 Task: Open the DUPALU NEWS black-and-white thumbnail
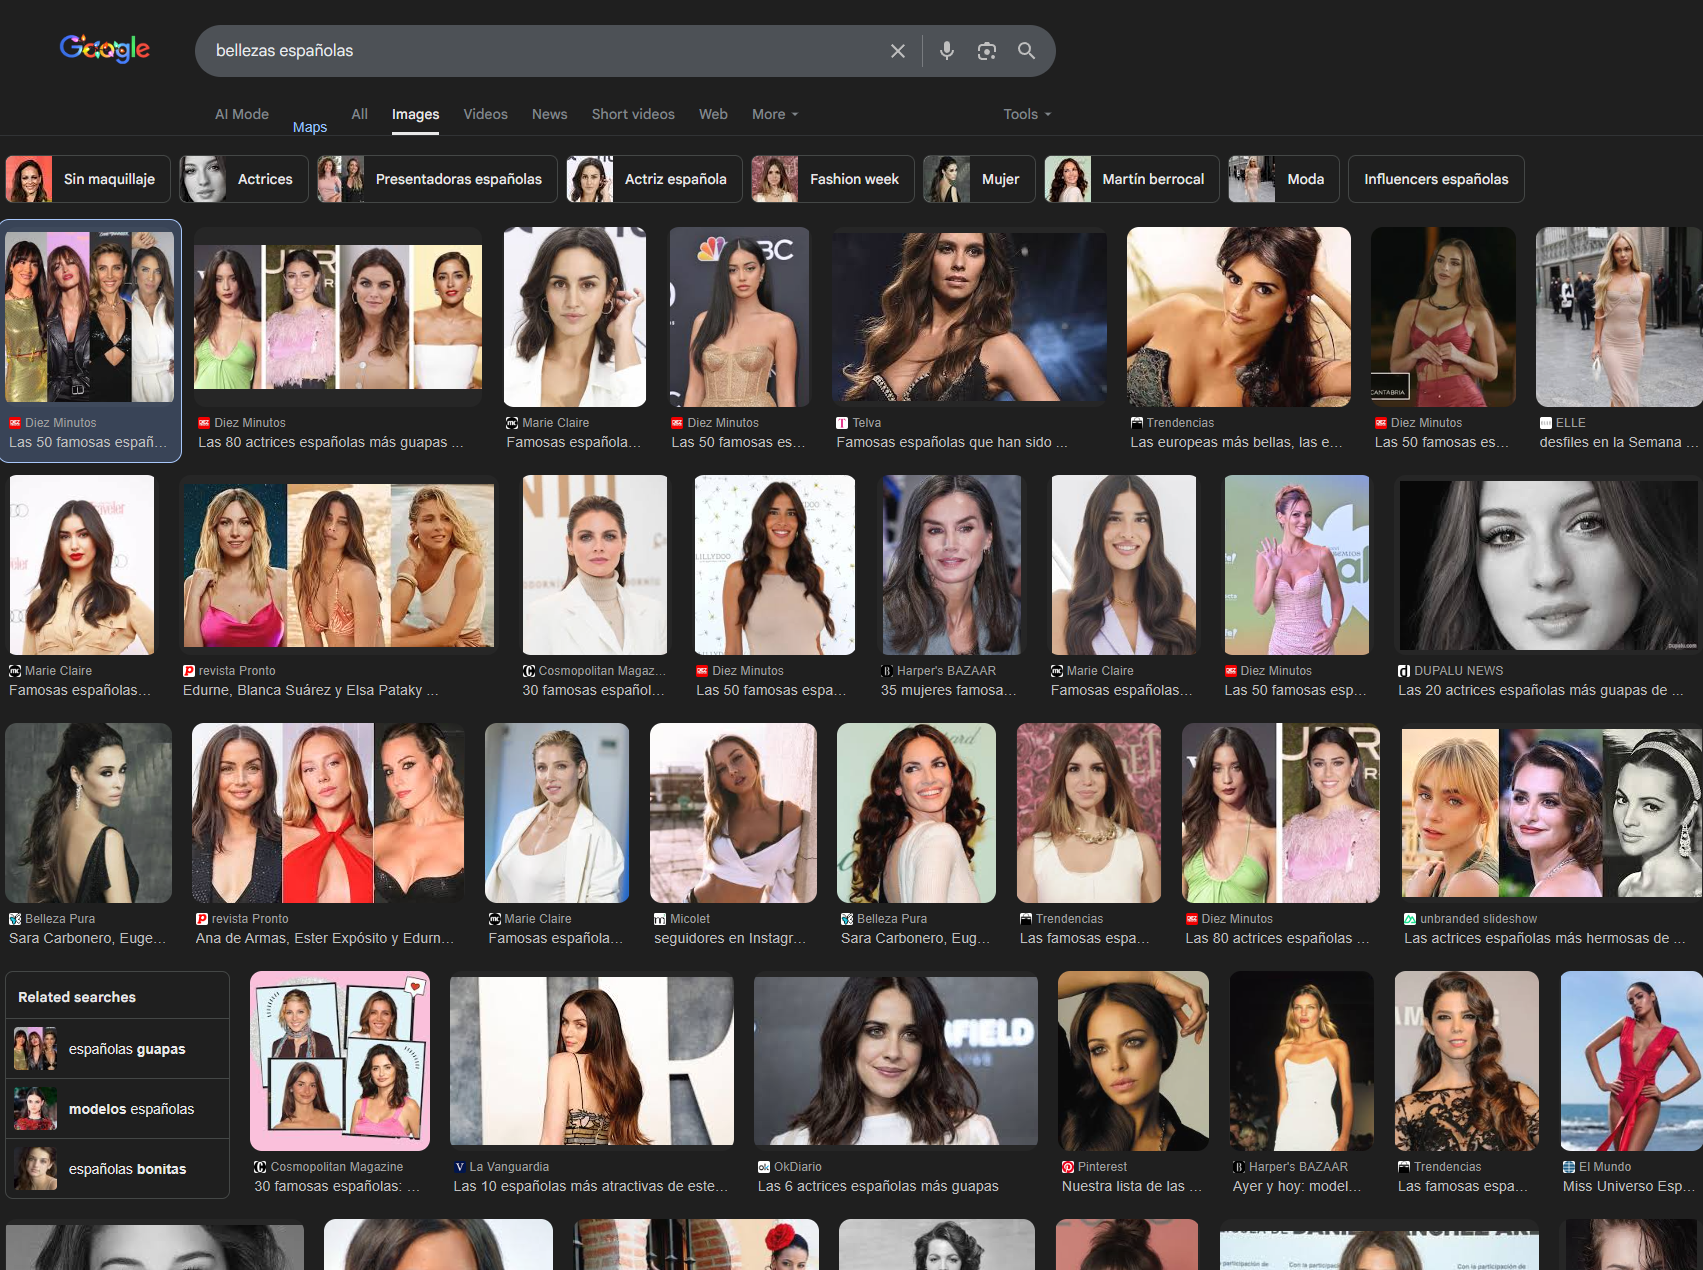pos(1548,564)
